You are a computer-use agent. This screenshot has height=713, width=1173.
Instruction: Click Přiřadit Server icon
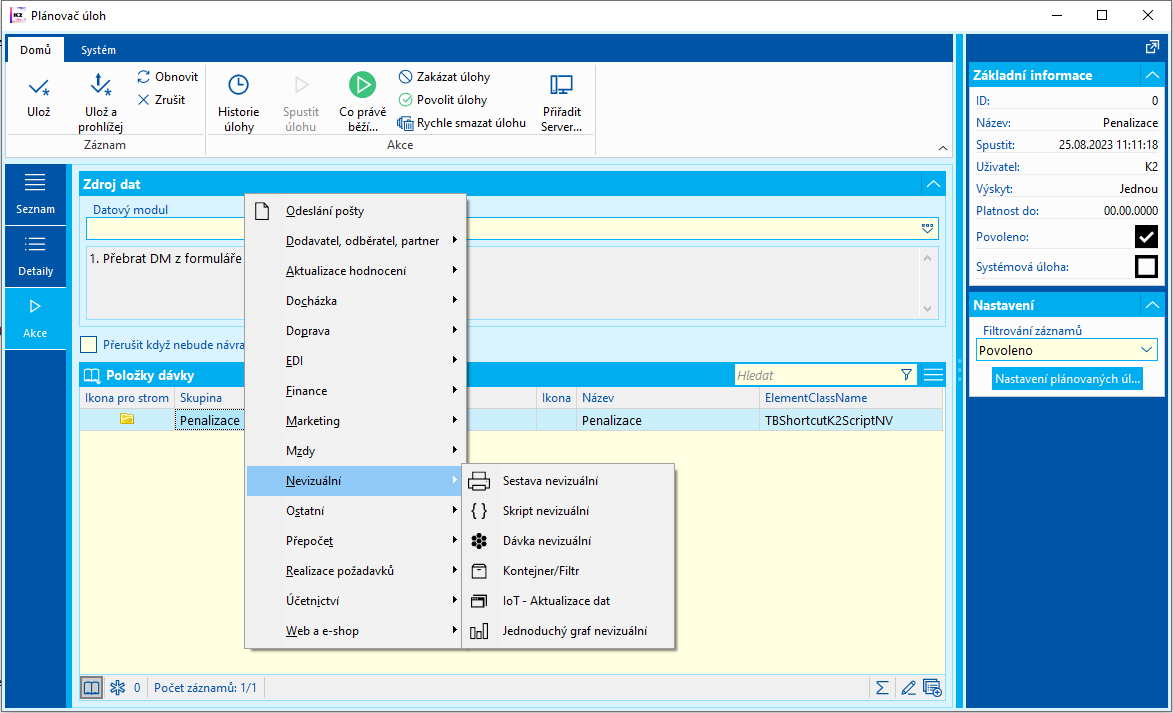[561, 86]
